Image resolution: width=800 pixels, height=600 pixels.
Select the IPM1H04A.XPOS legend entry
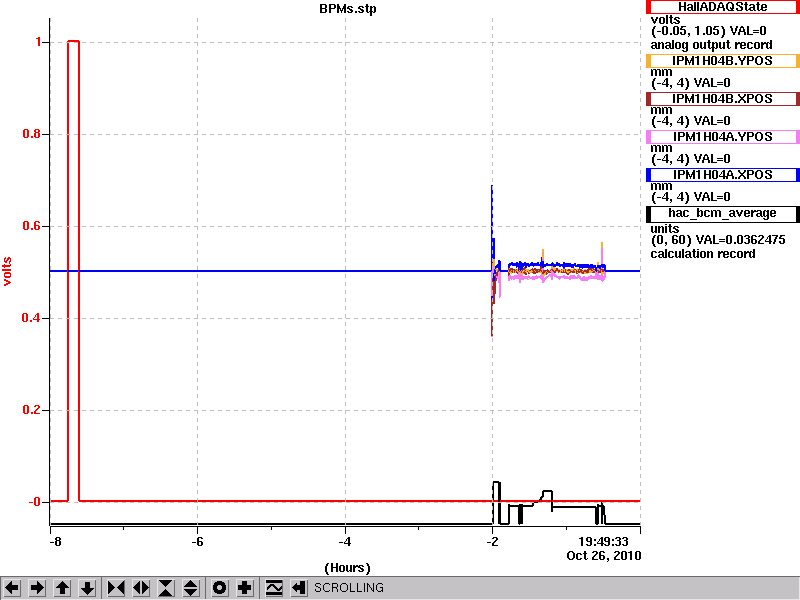point(722,174)
